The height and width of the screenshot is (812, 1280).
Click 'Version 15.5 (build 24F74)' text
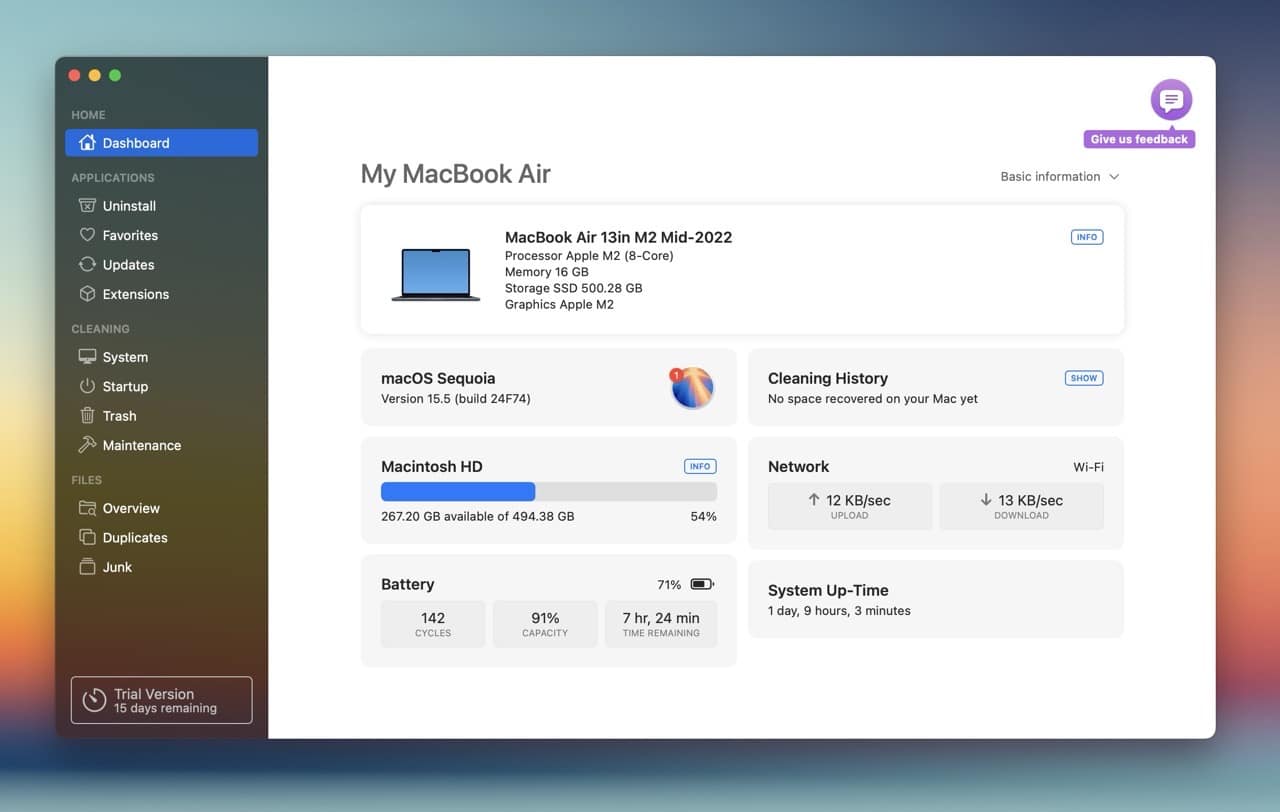tap(456, 399)
